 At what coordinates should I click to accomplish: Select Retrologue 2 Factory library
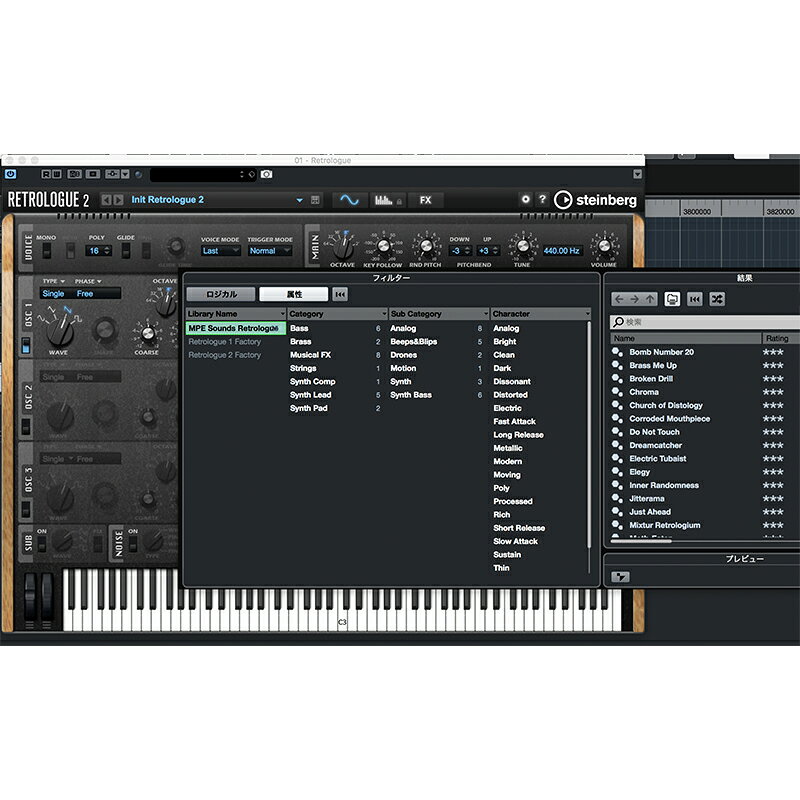[x=236, y=355]
